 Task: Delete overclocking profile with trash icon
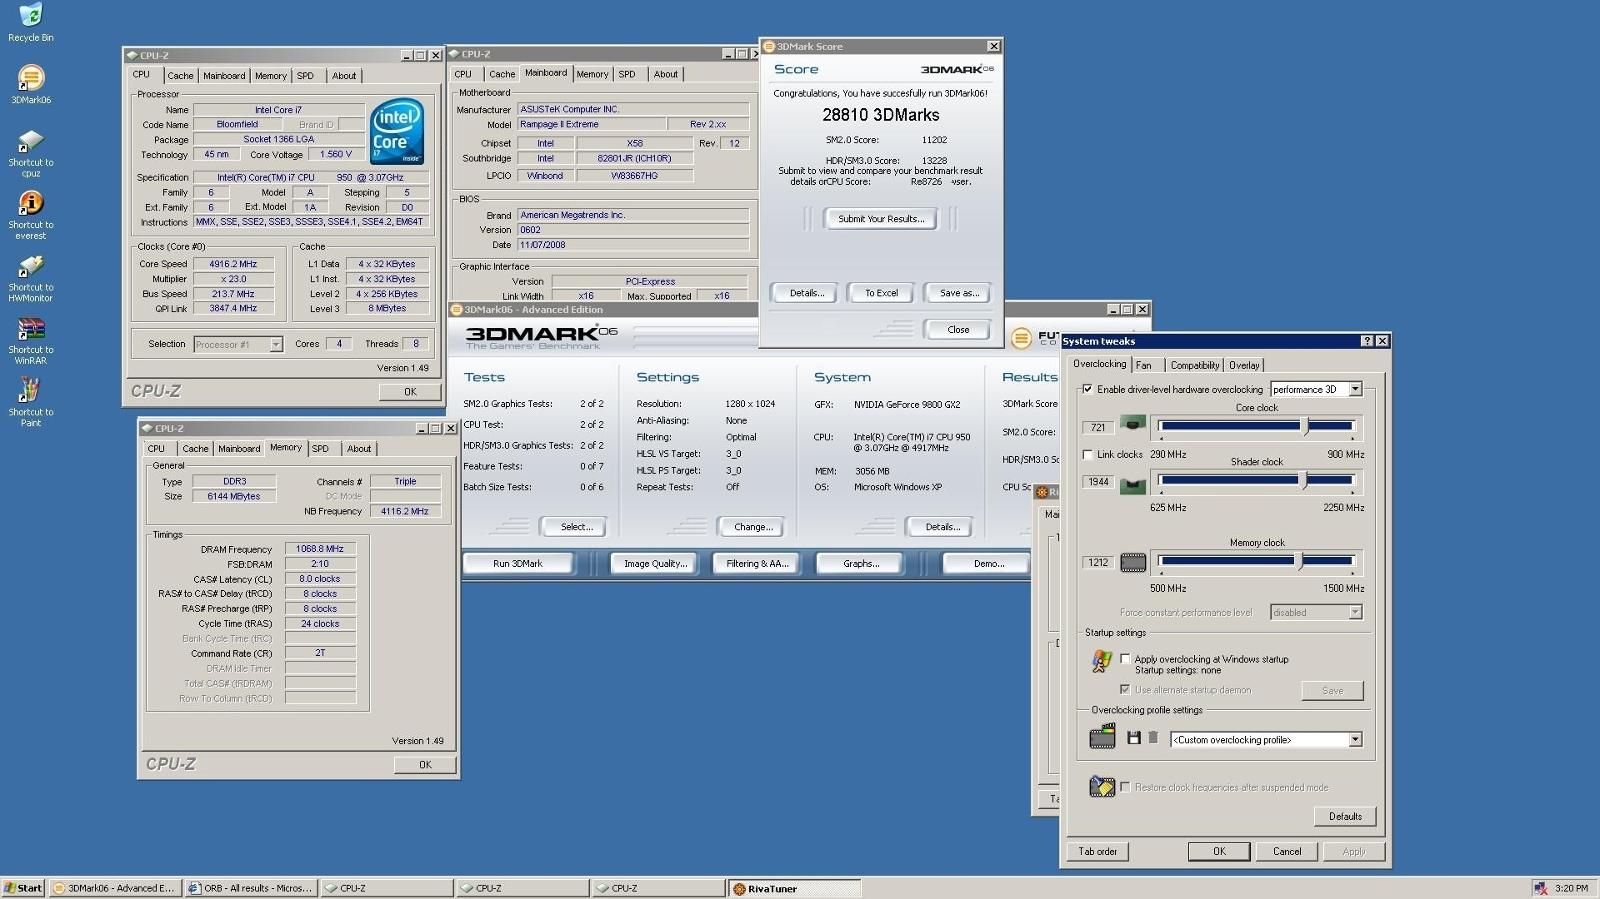click(x=1153, y=738)
